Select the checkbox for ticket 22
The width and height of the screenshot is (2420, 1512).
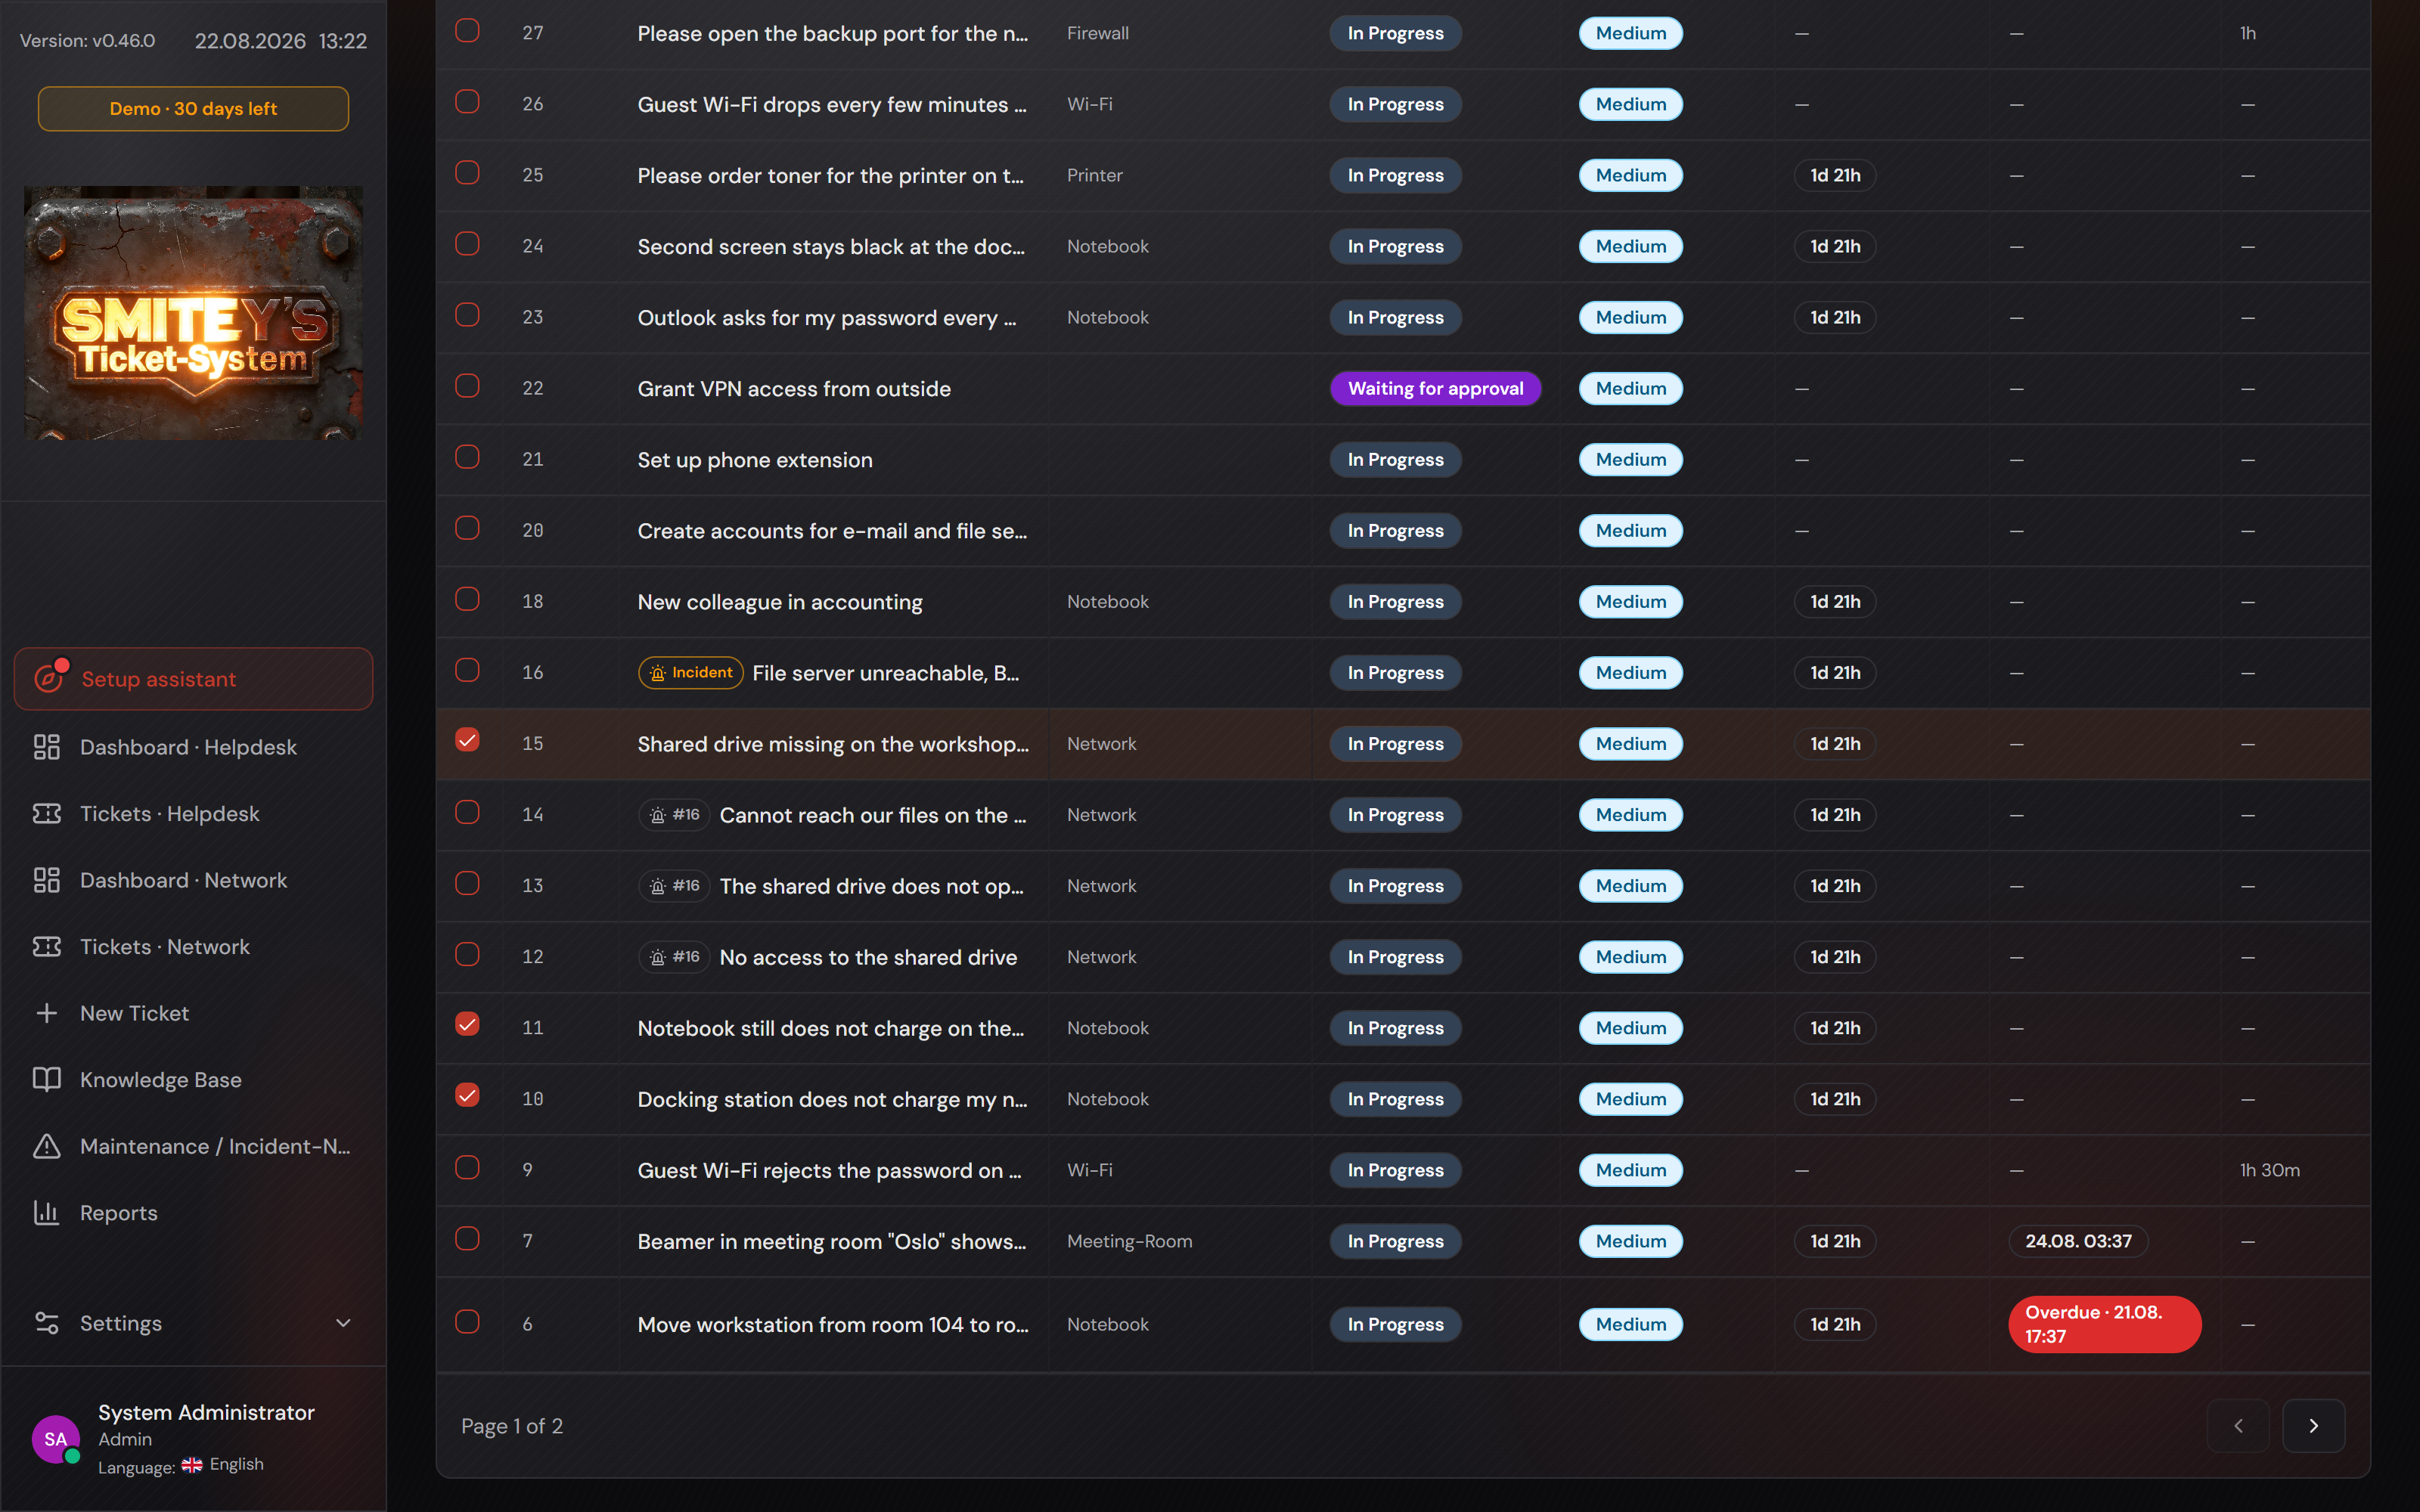coord(467,386)
